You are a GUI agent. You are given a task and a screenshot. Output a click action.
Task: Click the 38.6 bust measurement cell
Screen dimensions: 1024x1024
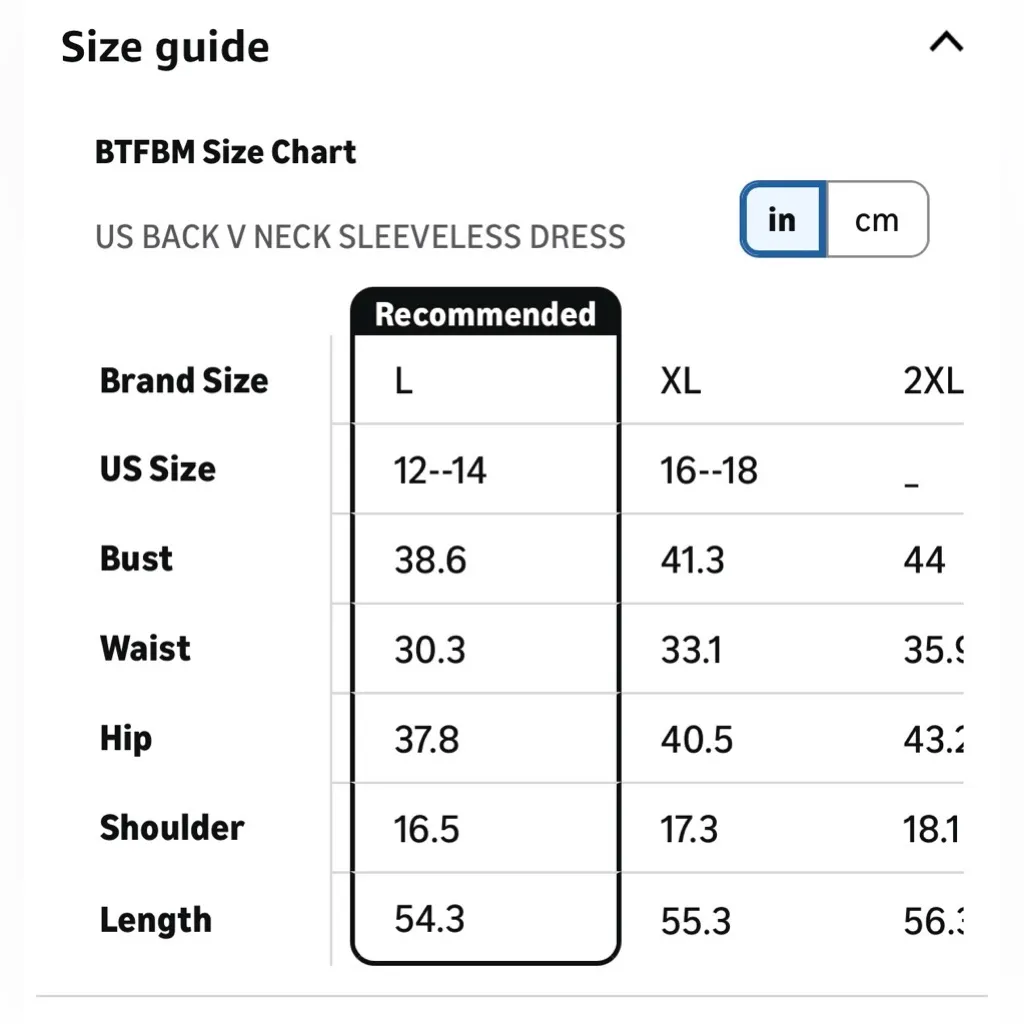(x=430, y=560)
